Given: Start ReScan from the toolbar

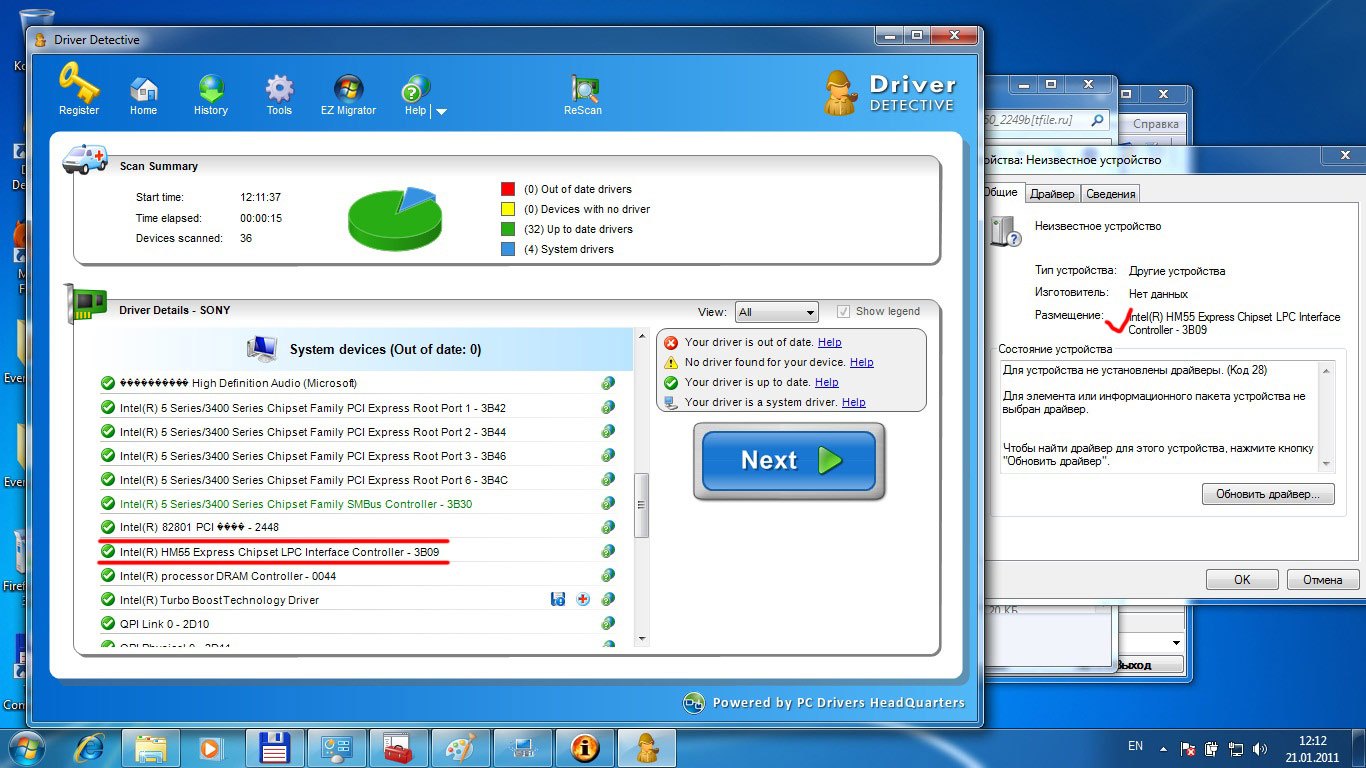Looking at the screenshot, I should pos(583,96).
